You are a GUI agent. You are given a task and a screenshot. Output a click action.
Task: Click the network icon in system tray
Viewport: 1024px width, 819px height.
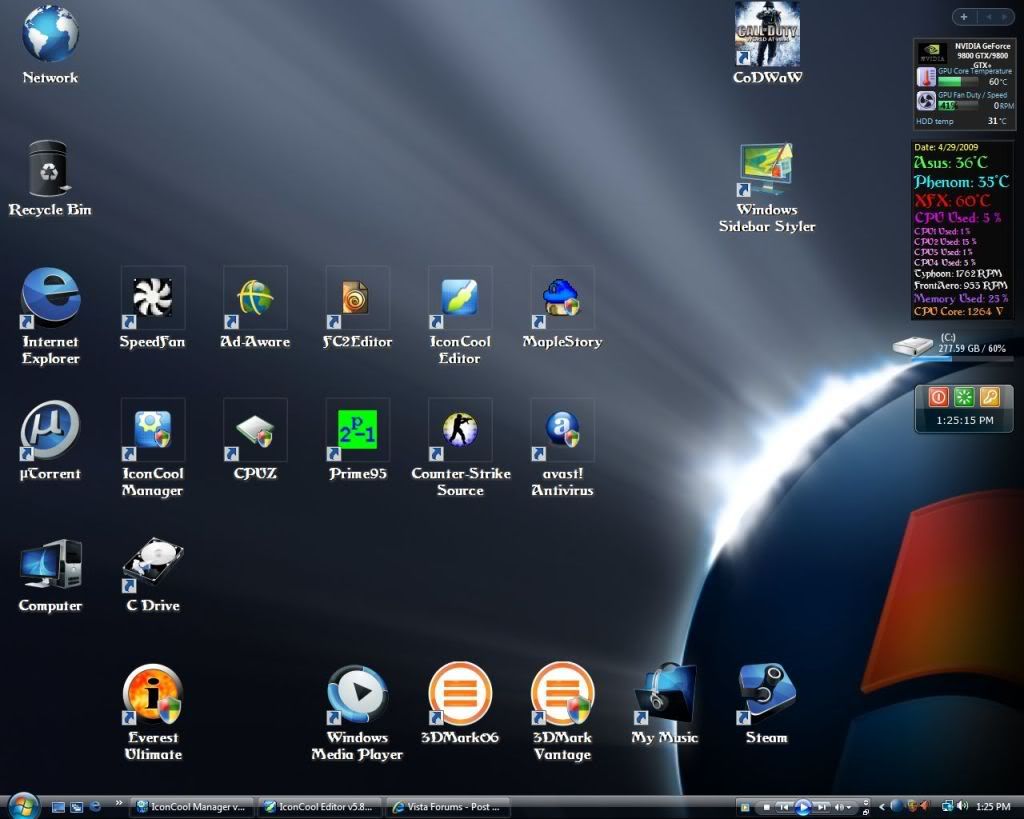tap(948, 807)
